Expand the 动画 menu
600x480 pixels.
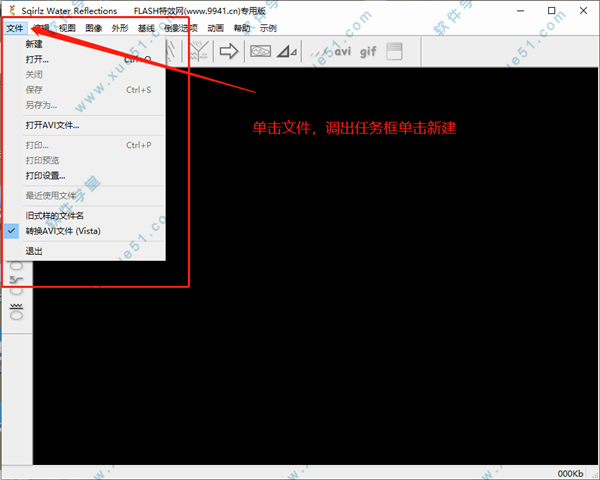coord(215,29)
